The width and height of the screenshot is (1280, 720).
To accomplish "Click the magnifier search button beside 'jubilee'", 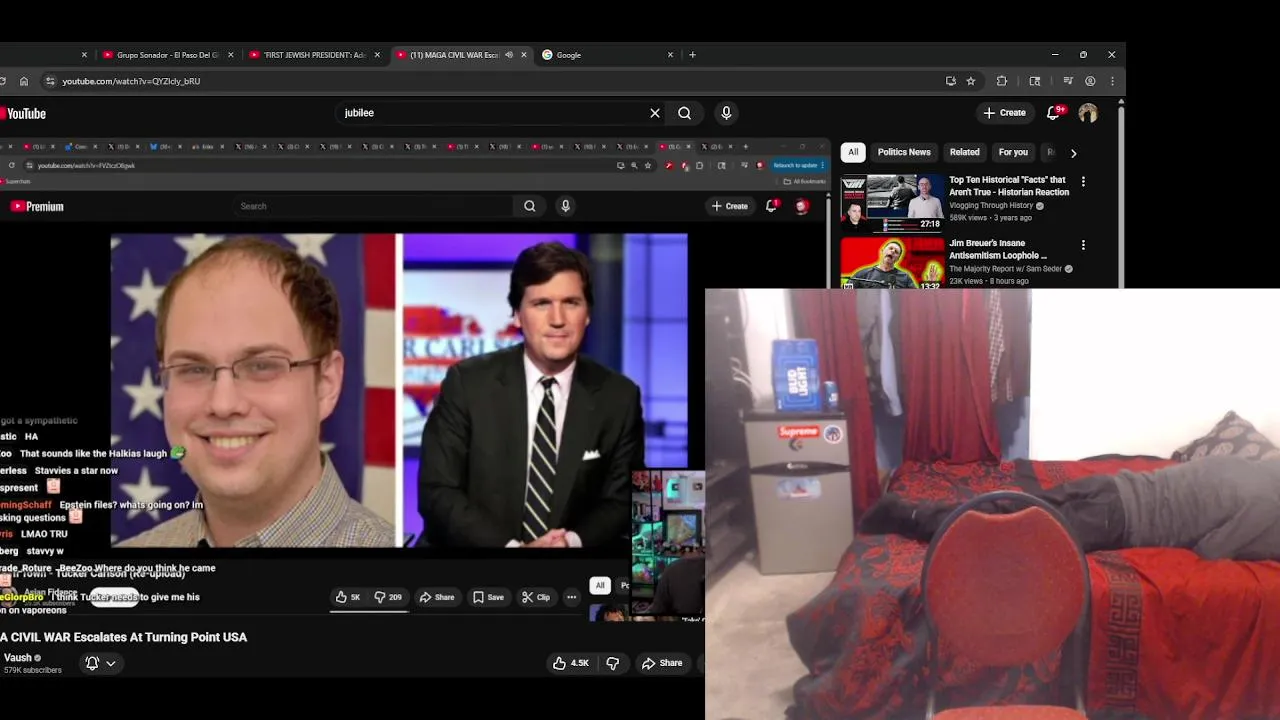I will (x=684, y=113).
